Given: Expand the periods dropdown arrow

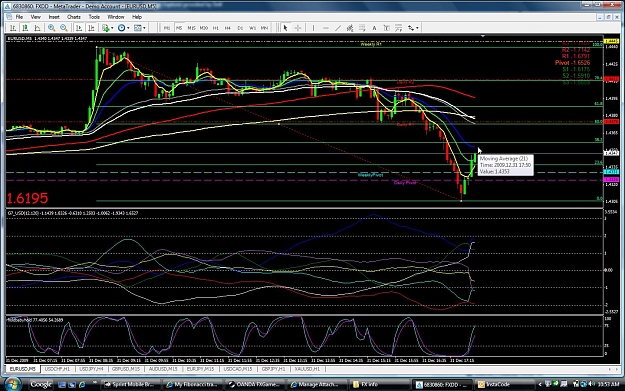Looking at the screenshot, I should coord(128,28).
